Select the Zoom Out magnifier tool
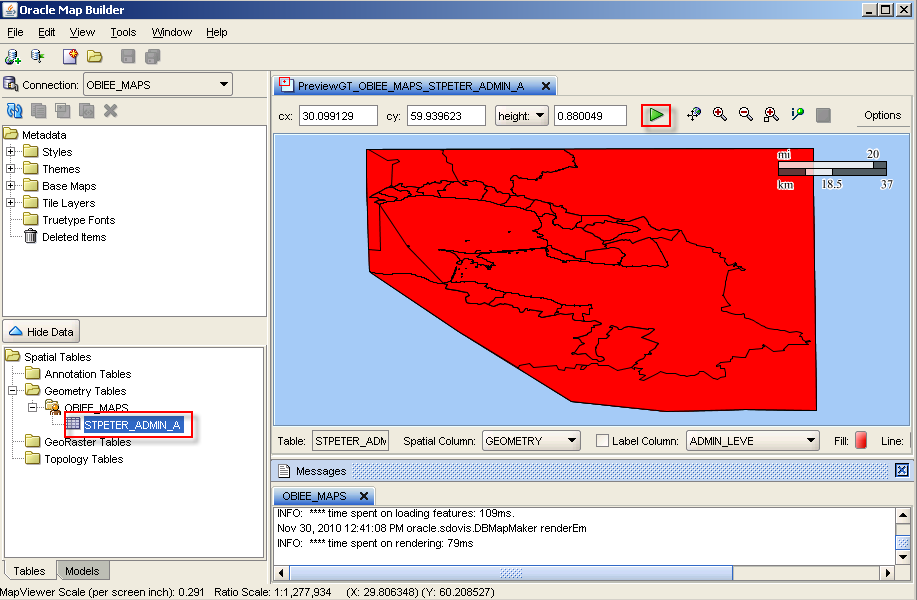The image size is (917, 600). click(x=745, y=115)
